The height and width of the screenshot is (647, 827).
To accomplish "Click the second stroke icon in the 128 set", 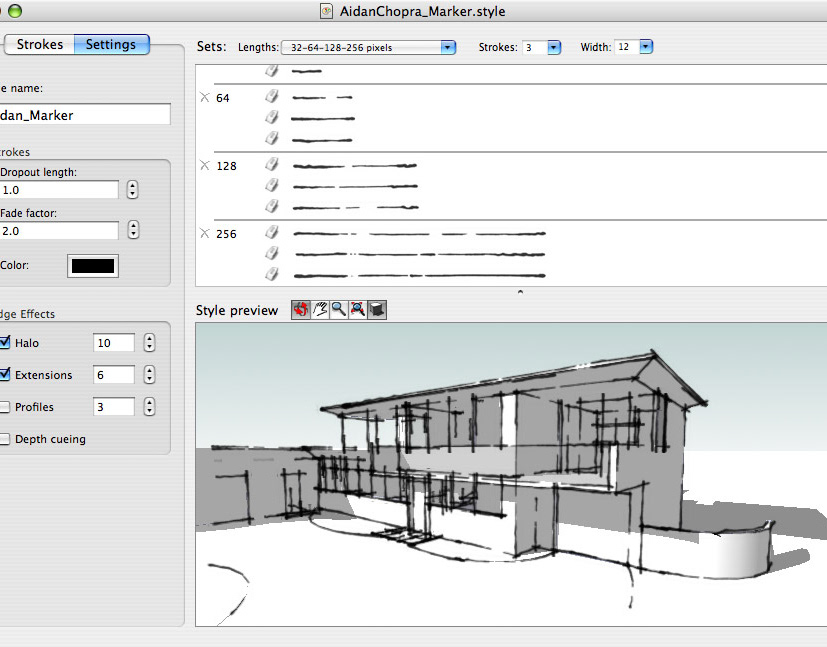I will [x=272, y=185].
